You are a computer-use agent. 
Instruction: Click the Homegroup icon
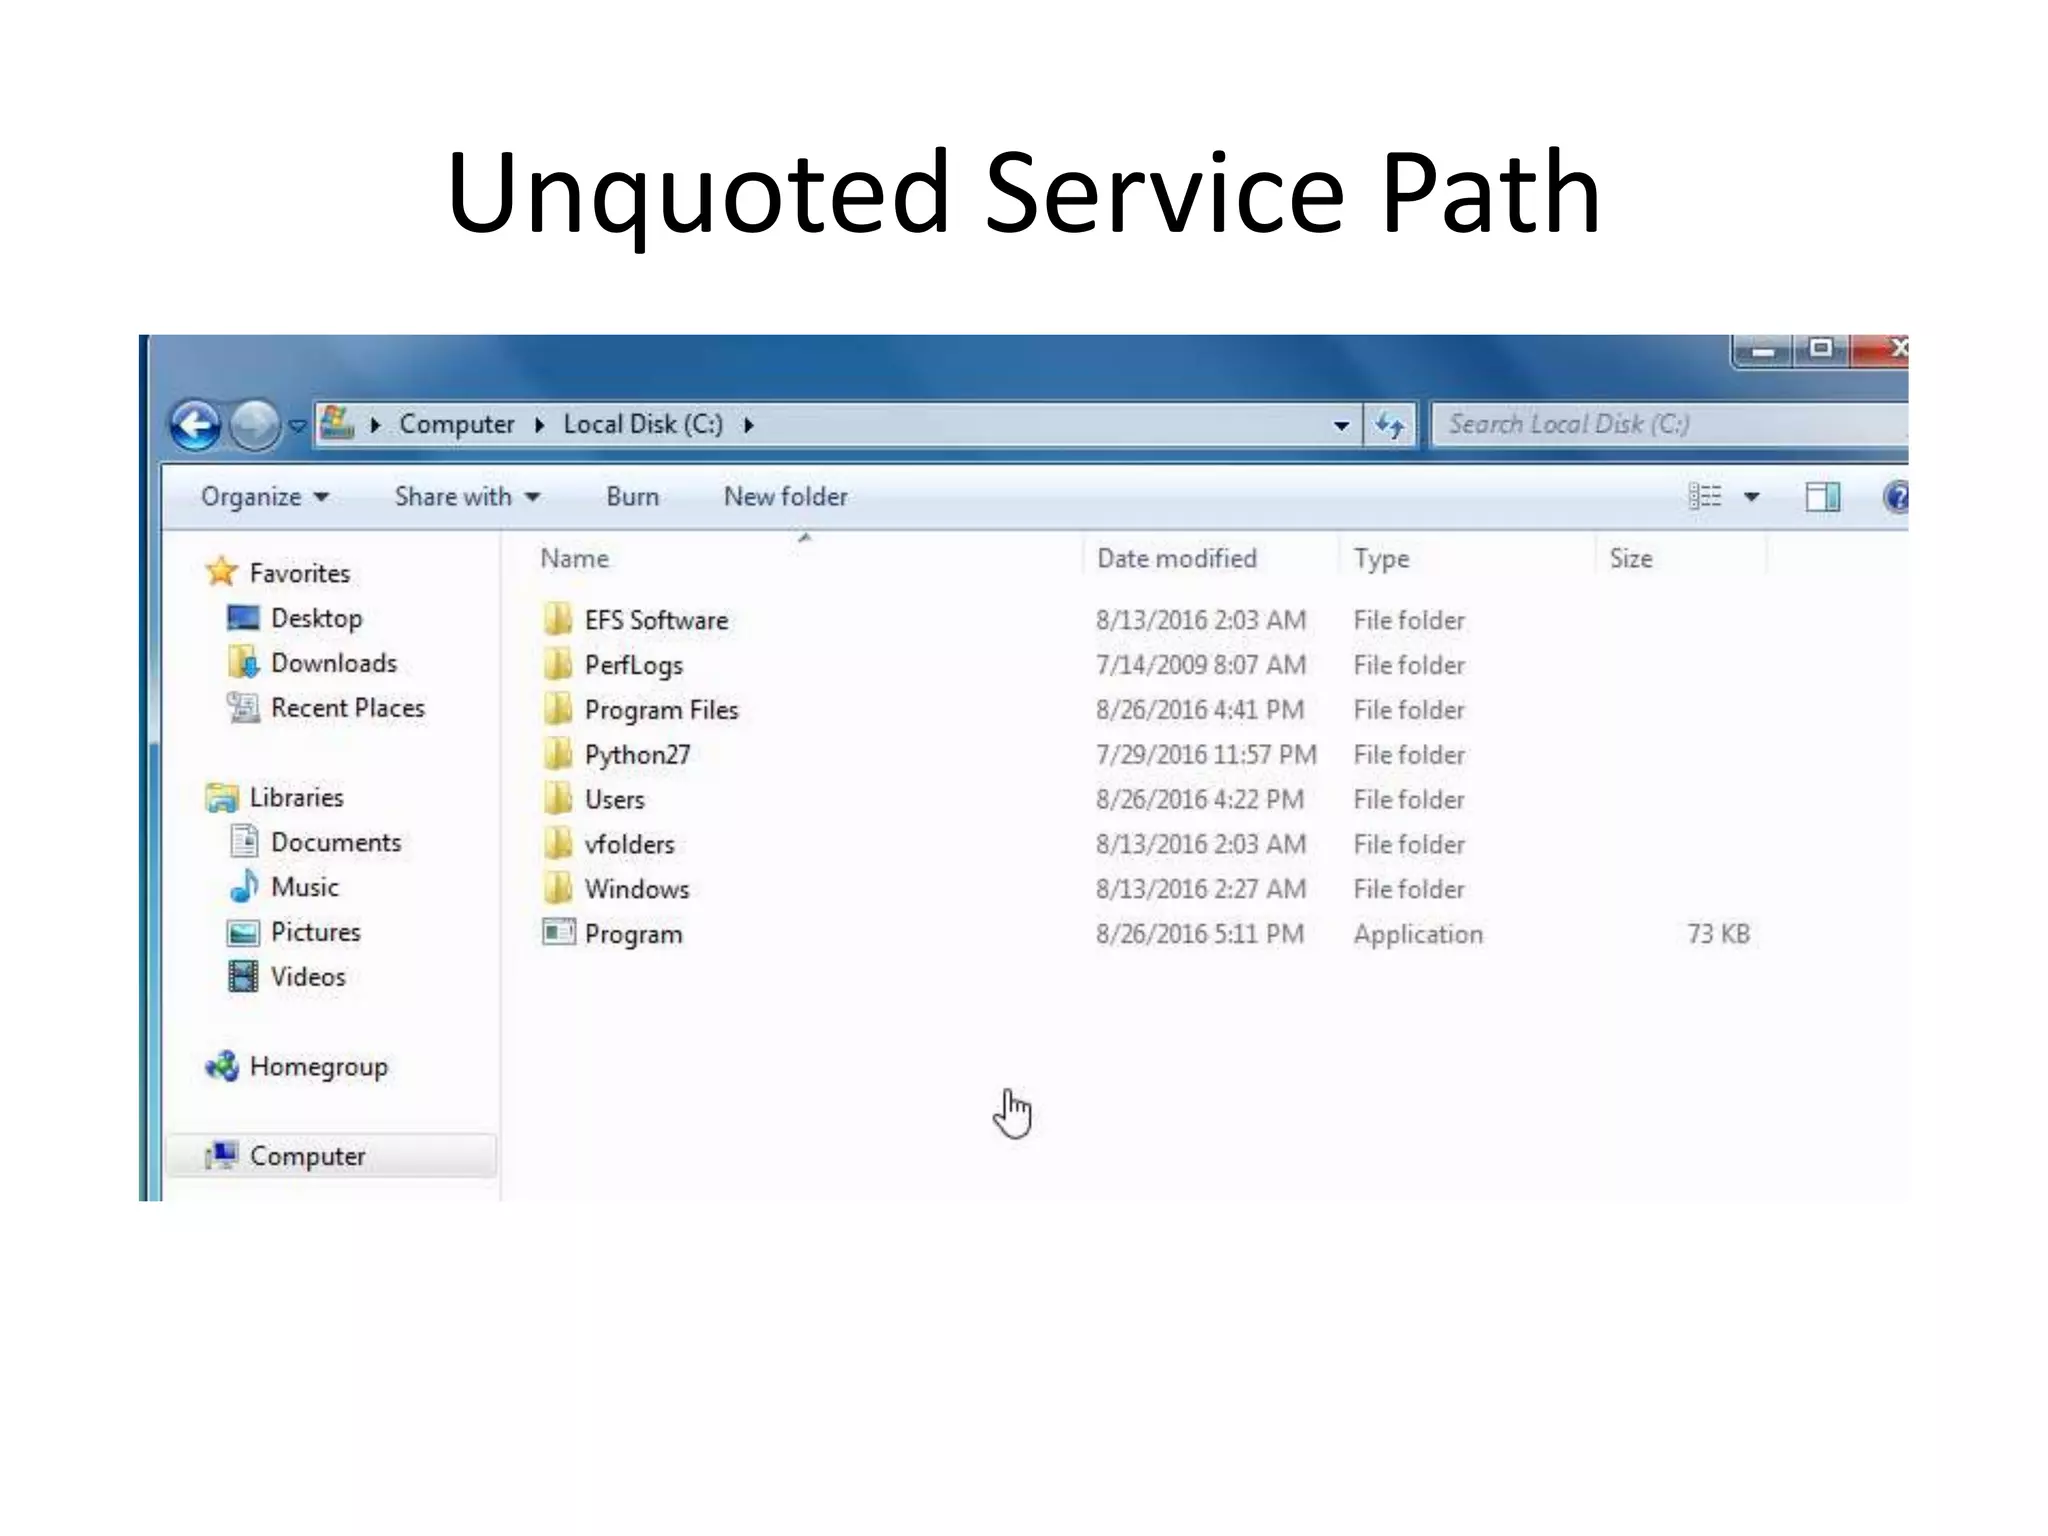(x=221, y=1066)
